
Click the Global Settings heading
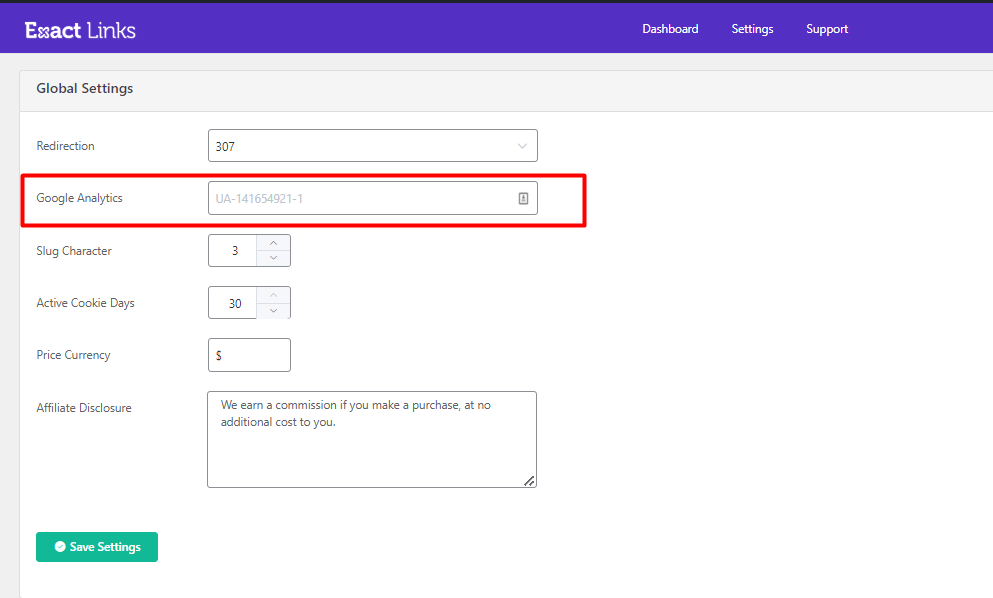pos(85,89)
